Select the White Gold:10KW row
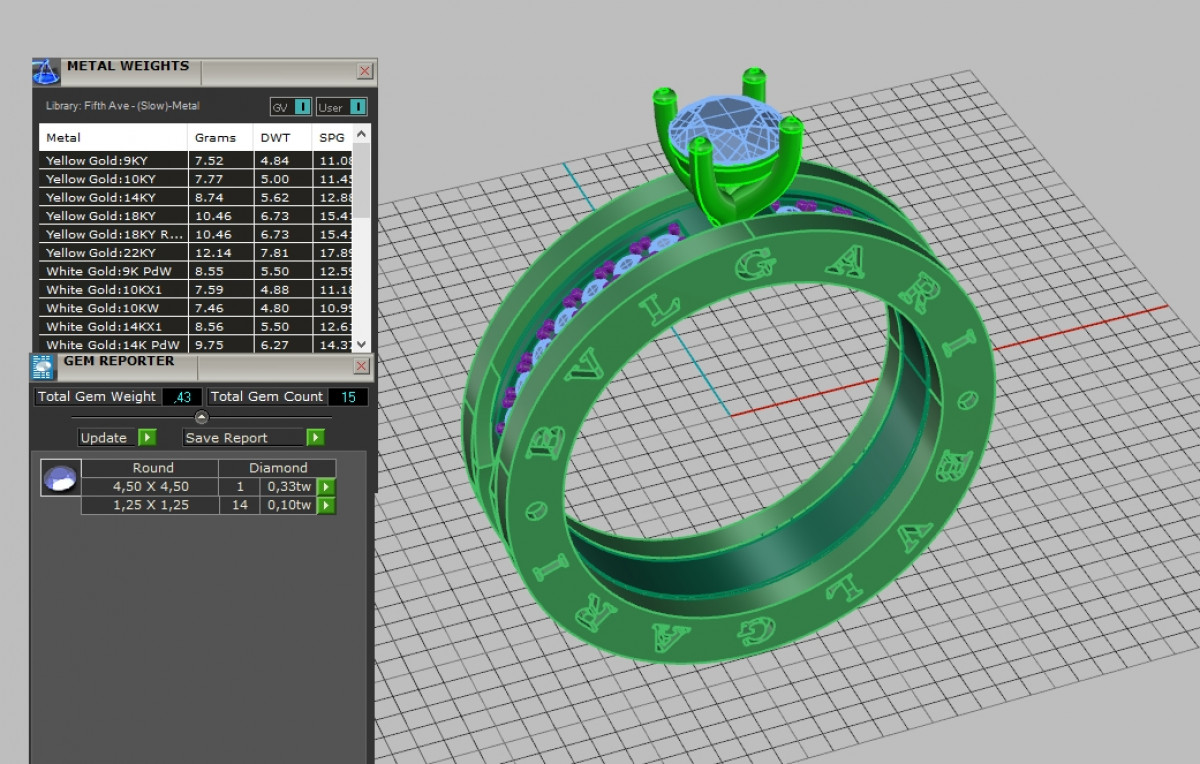The image size is (1200, 764). pyautogui.click(x=112, y=308)
